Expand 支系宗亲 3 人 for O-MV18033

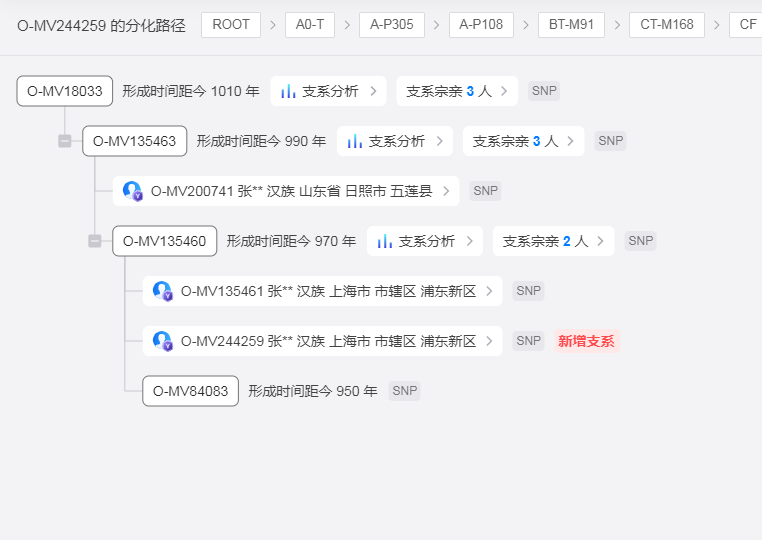[457, 91]
